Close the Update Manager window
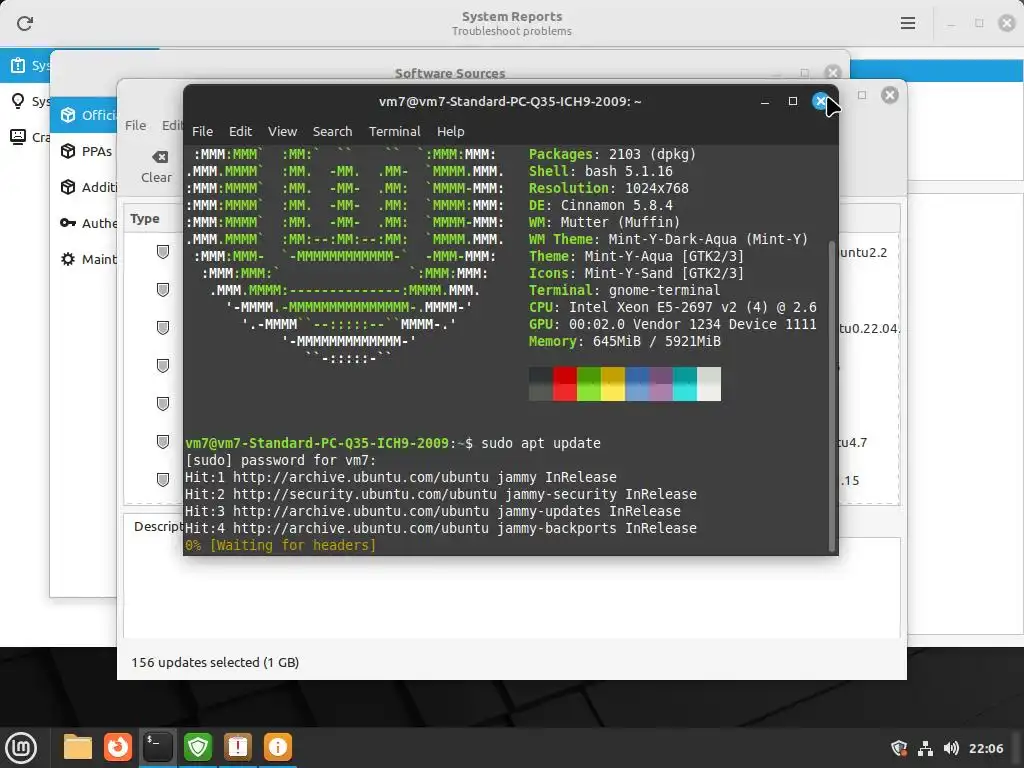This screenshot has height=768, width=1024. 889,95
